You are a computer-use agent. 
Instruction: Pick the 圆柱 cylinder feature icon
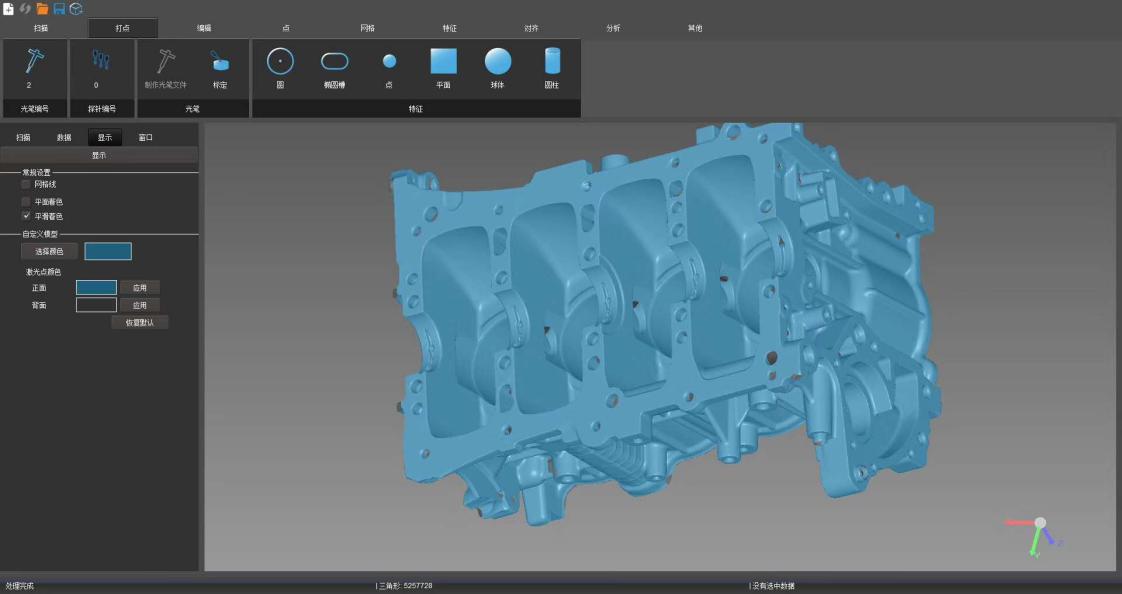tap(552, 62)
